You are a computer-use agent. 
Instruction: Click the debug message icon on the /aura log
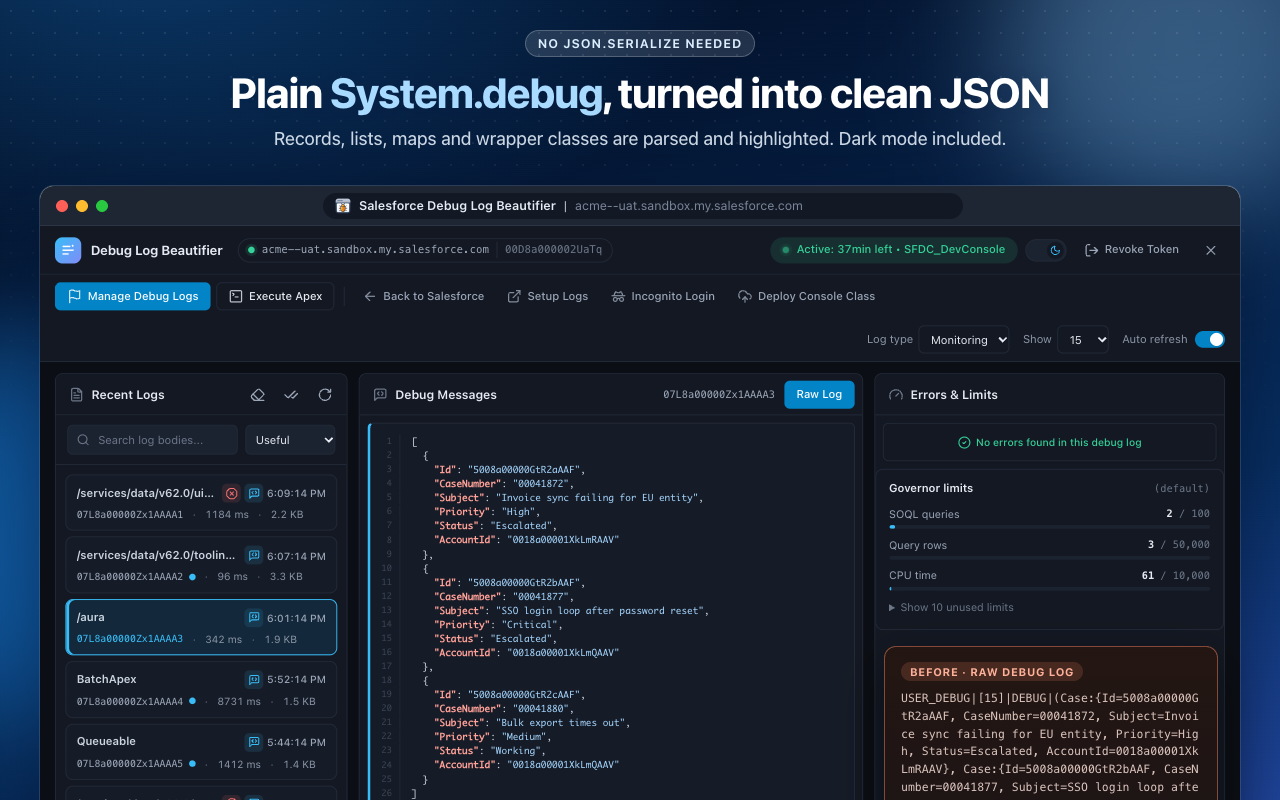(254, 618)
